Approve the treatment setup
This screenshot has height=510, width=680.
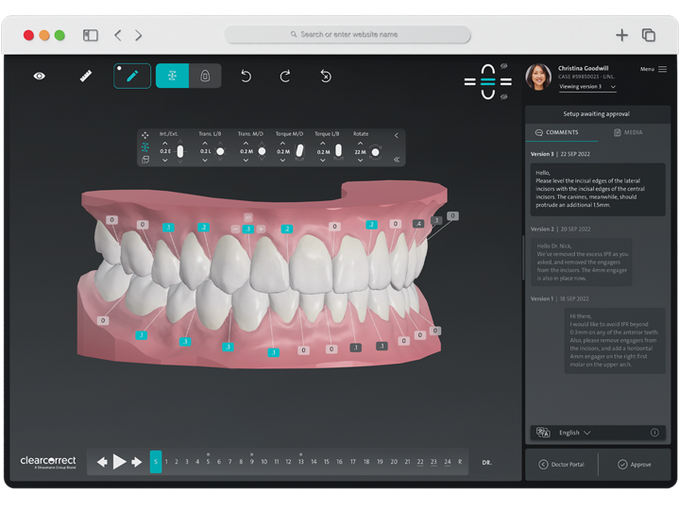pos(634,464)
